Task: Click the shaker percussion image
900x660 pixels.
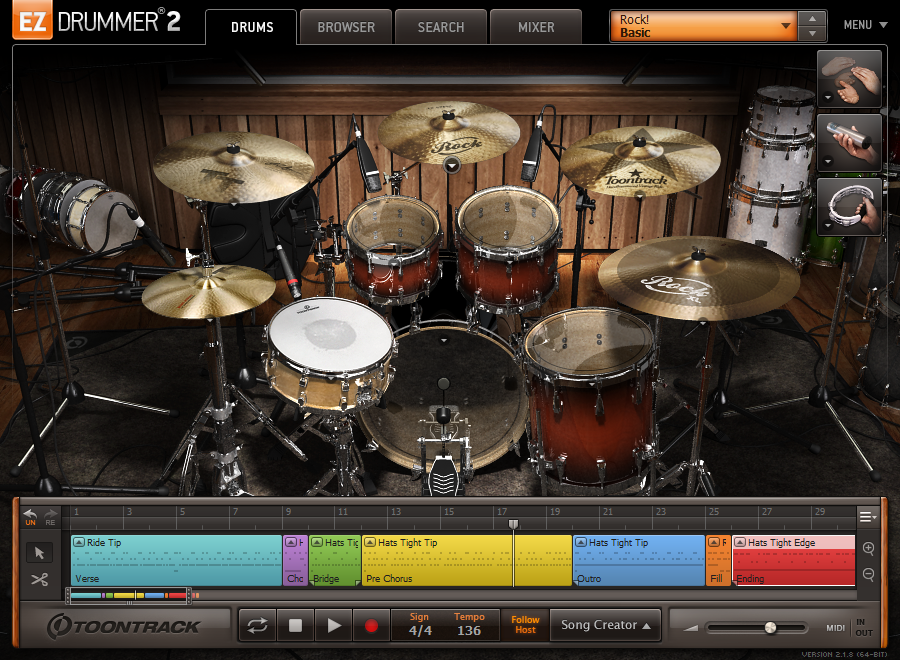Action: click(849, 142)
